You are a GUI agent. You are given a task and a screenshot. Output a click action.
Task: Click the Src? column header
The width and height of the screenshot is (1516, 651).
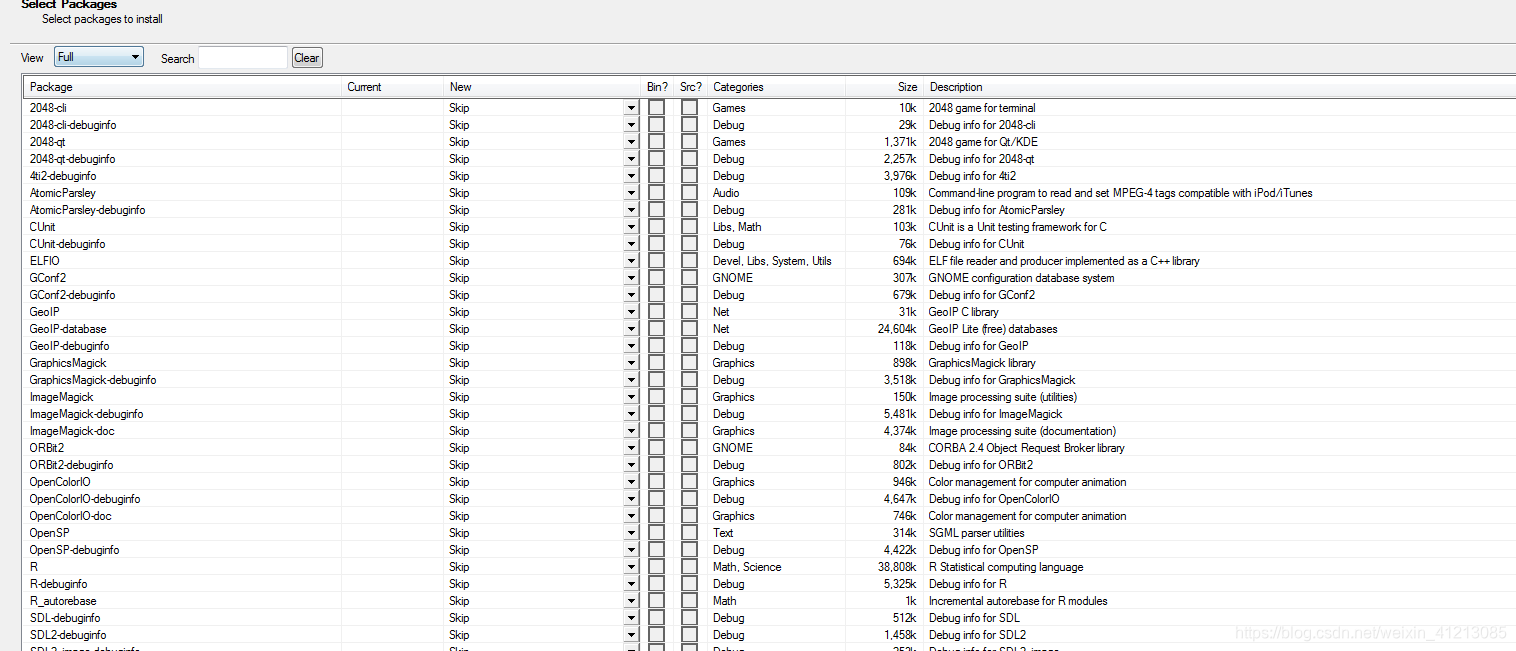(691, 87)
